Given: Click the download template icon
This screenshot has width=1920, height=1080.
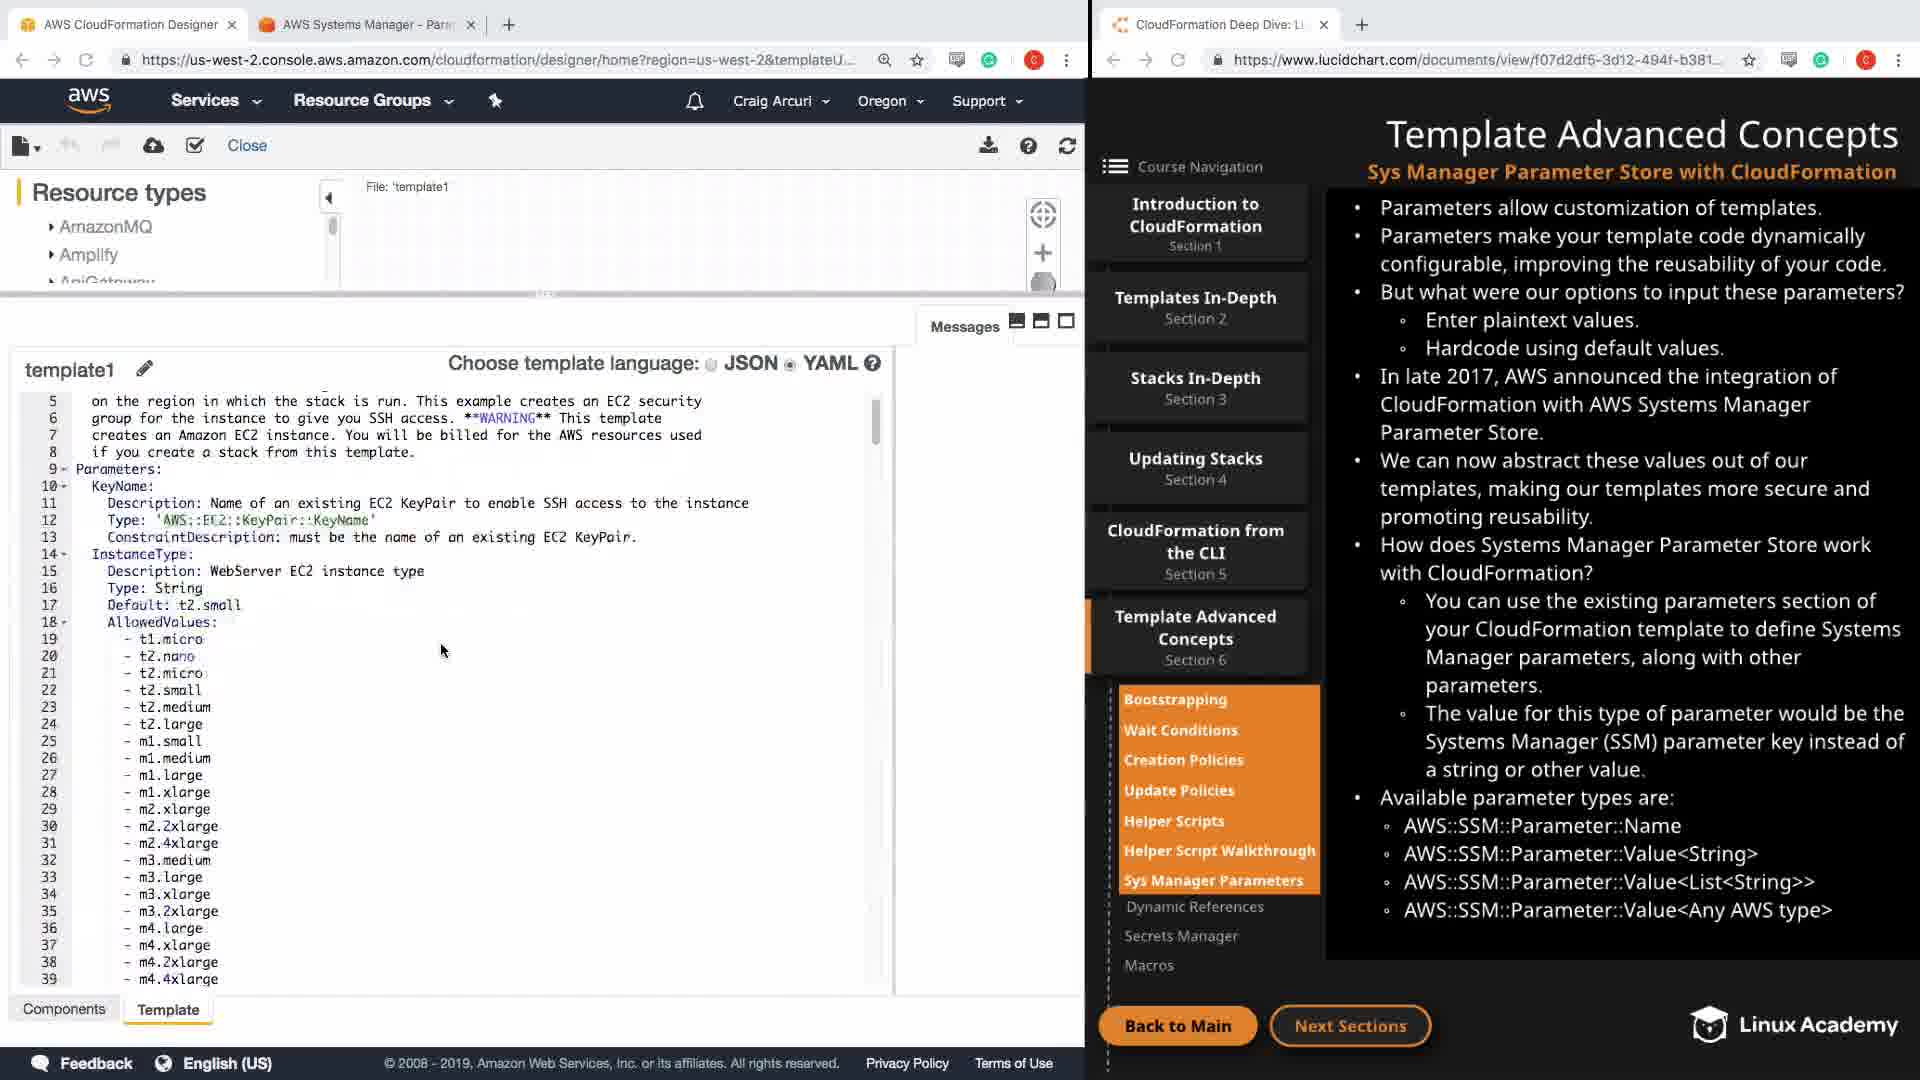Looking at the screenshot, I should [988, 146].
